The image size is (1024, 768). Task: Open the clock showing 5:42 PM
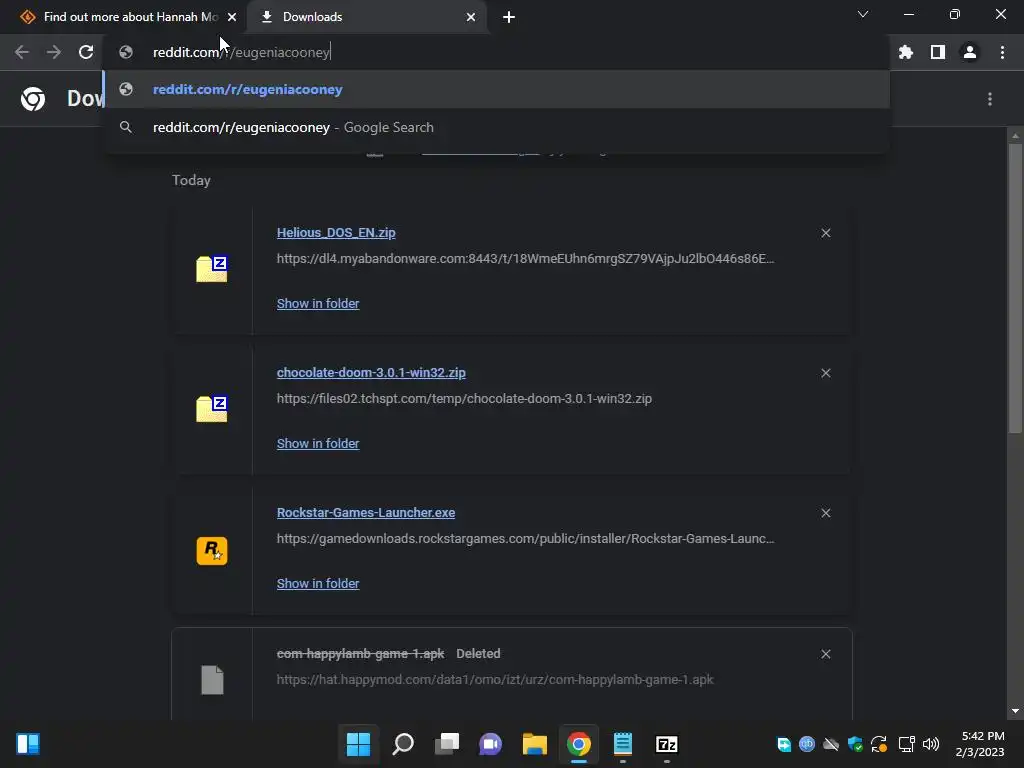pyautogui.click(x=980, y=744)
